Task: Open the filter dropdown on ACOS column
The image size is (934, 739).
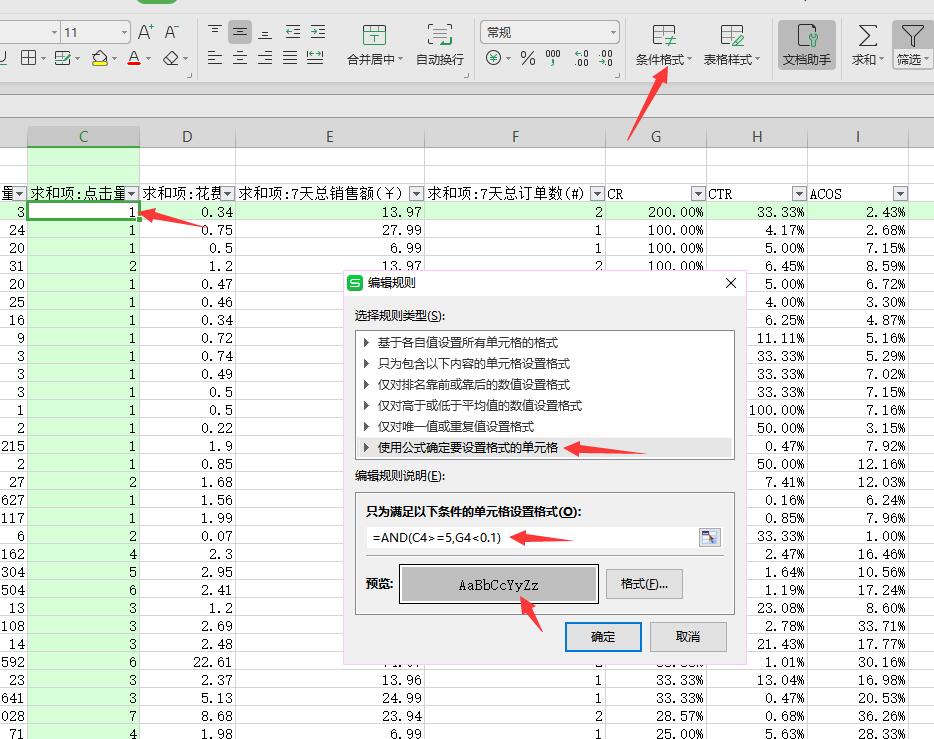Action: pyautogui.click(x=900, y=194)
